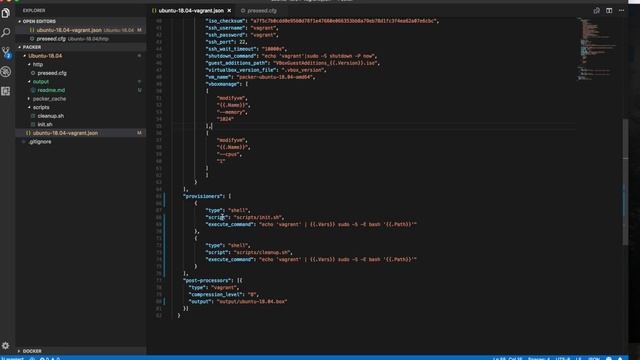640x360 pixels.
Task: Expand the Docker section
Action: [81, 351]
